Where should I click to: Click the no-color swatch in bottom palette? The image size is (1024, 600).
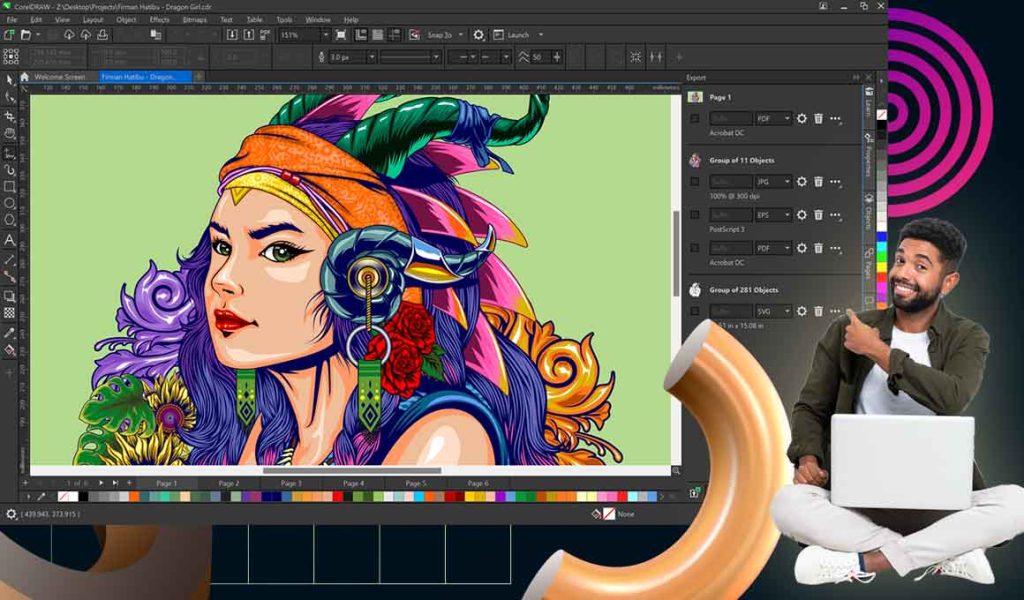click(x=63, y=497)
